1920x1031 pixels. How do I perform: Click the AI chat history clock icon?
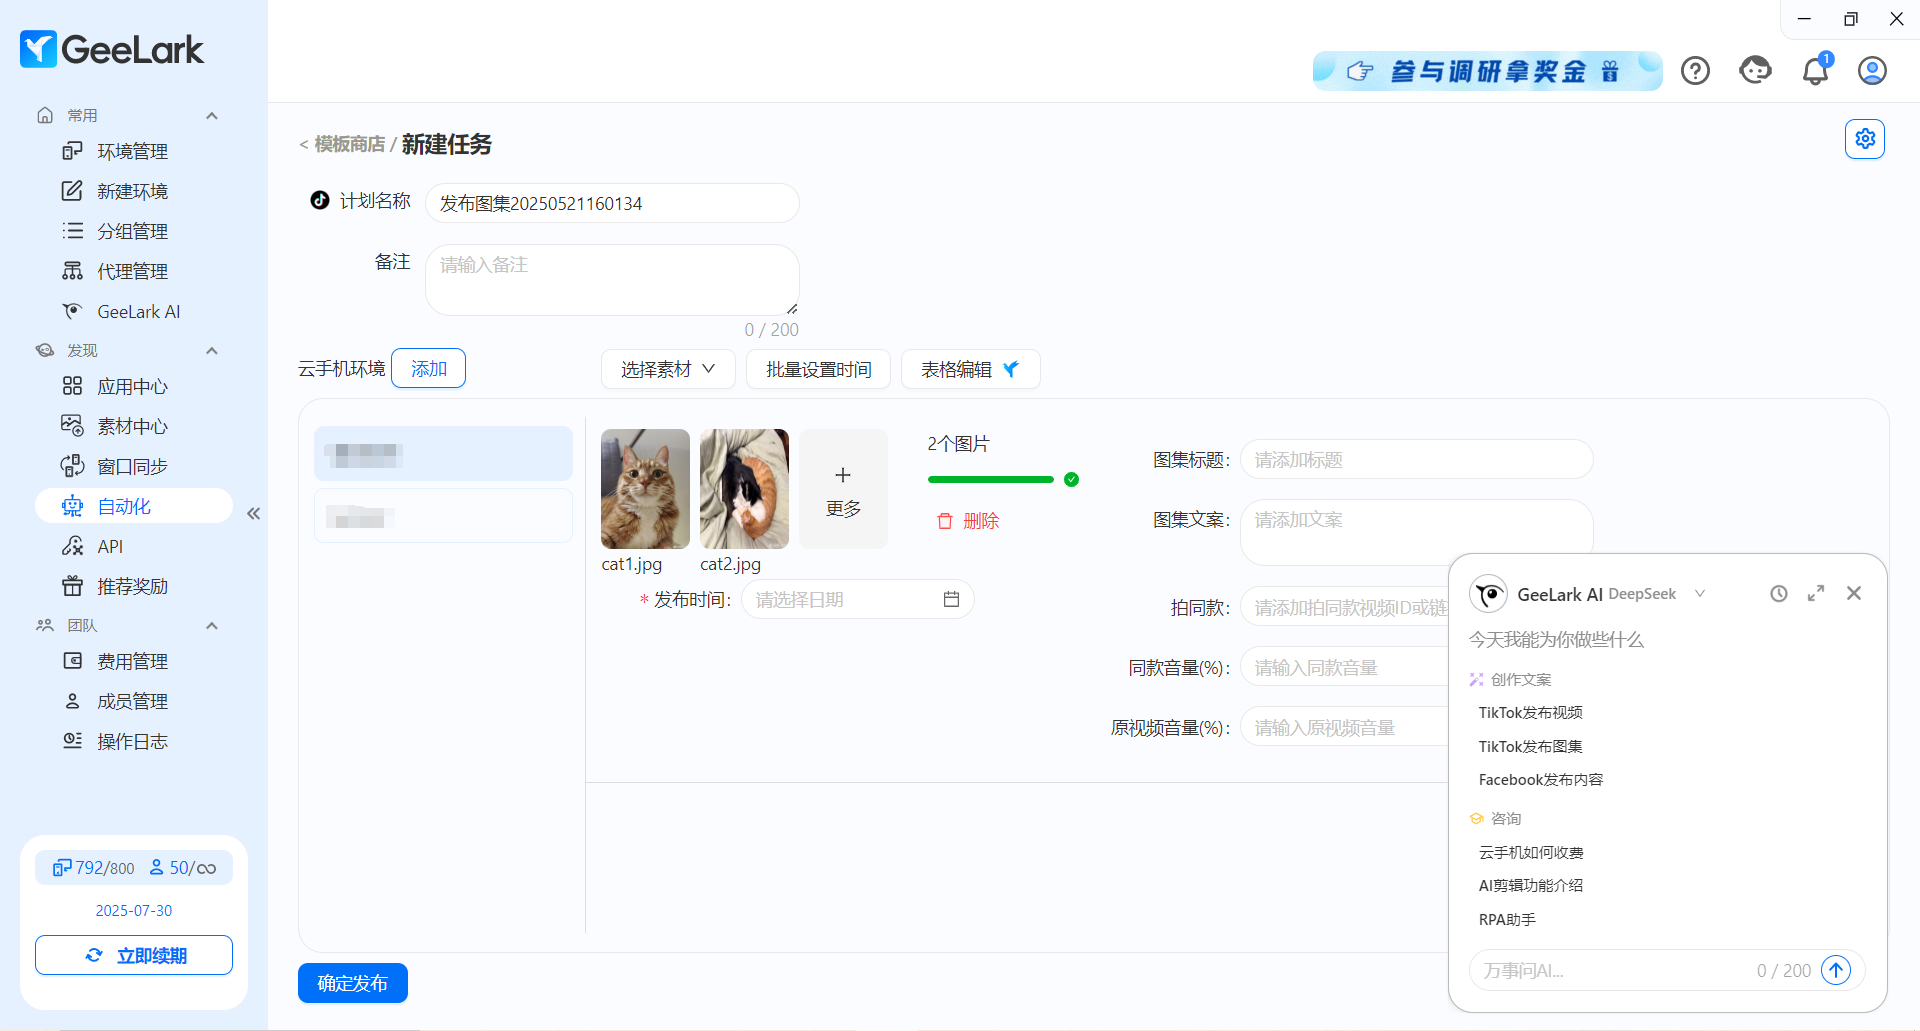tap(1778, 594)
